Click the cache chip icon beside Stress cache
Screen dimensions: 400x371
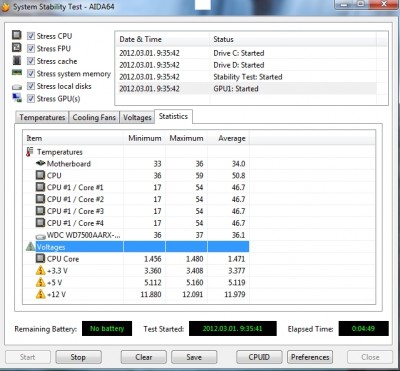[x=17, y=60]
